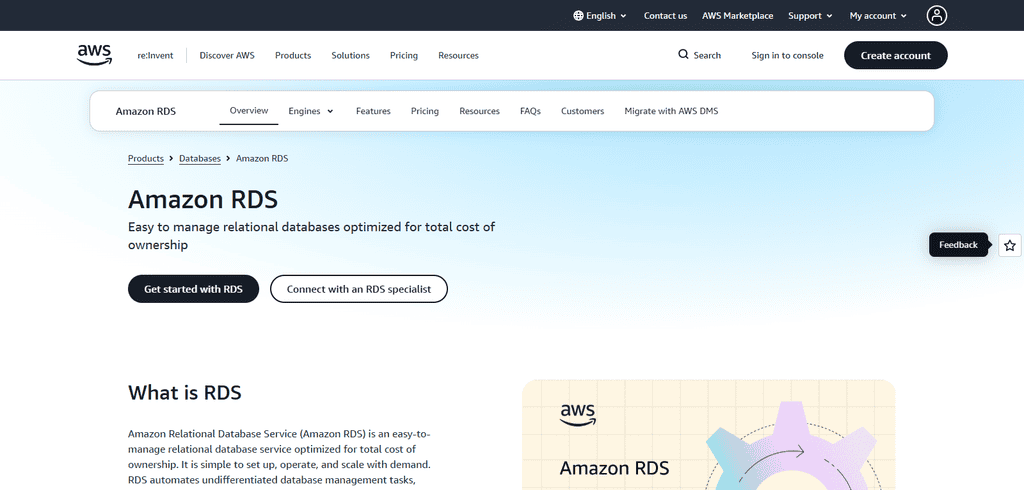The image size is (1024, 490).
Task: Open the Customers tab
Action: click(583, 111)
